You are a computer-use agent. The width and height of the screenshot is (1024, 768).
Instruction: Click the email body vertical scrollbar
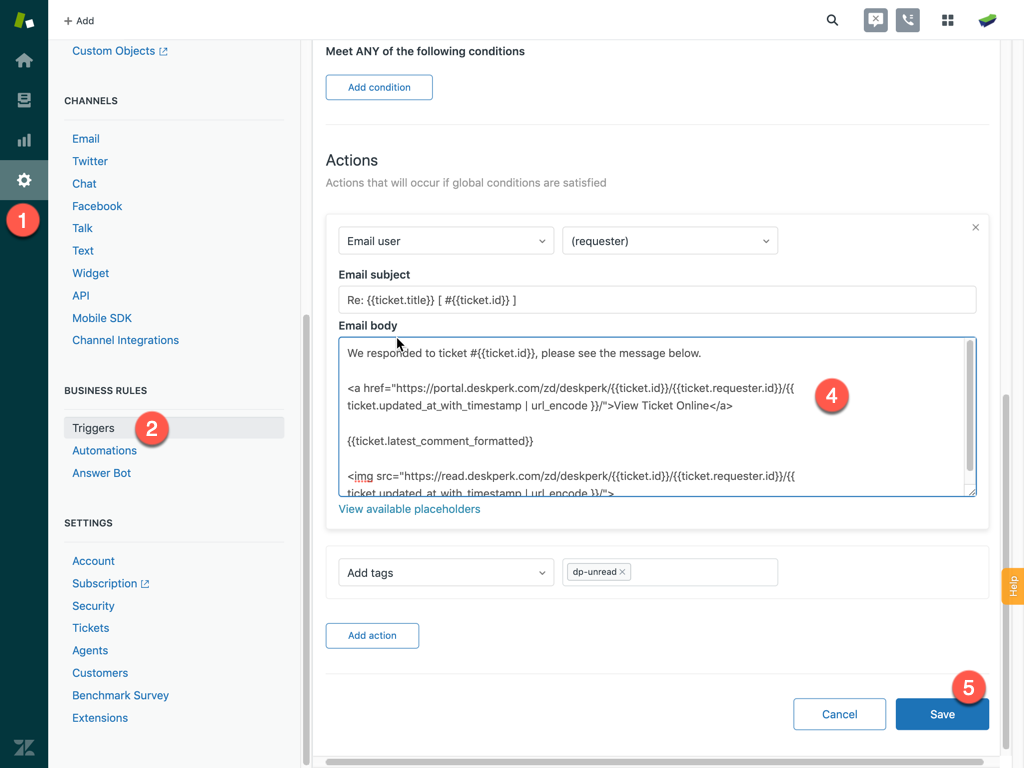coord(970,405)
